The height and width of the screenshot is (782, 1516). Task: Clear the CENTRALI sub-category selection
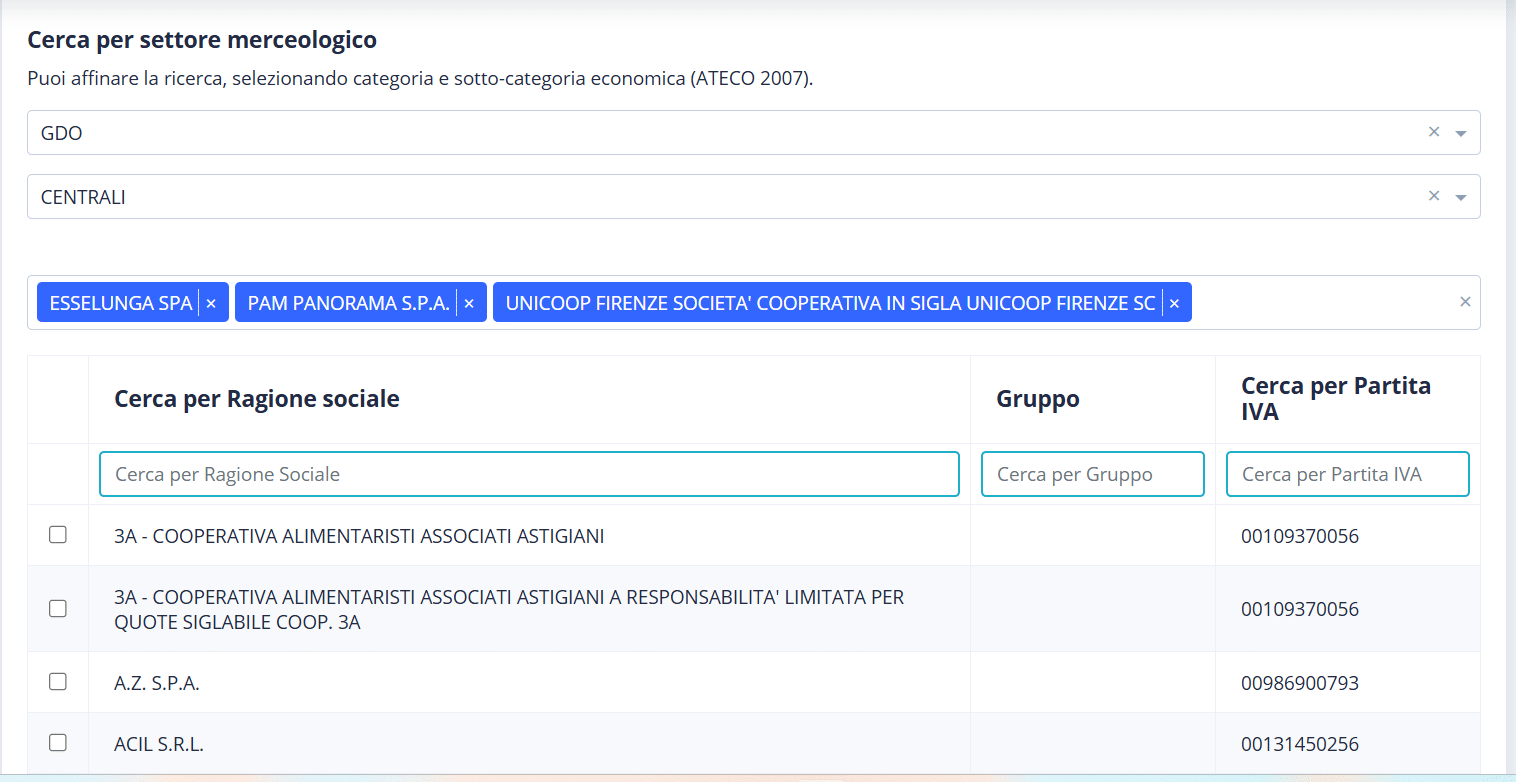click(1434, 196)
